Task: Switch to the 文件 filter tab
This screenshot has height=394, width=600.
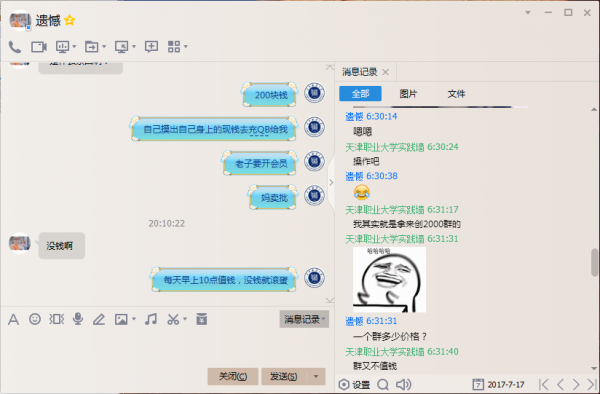Action: click(x=457, y=94)
